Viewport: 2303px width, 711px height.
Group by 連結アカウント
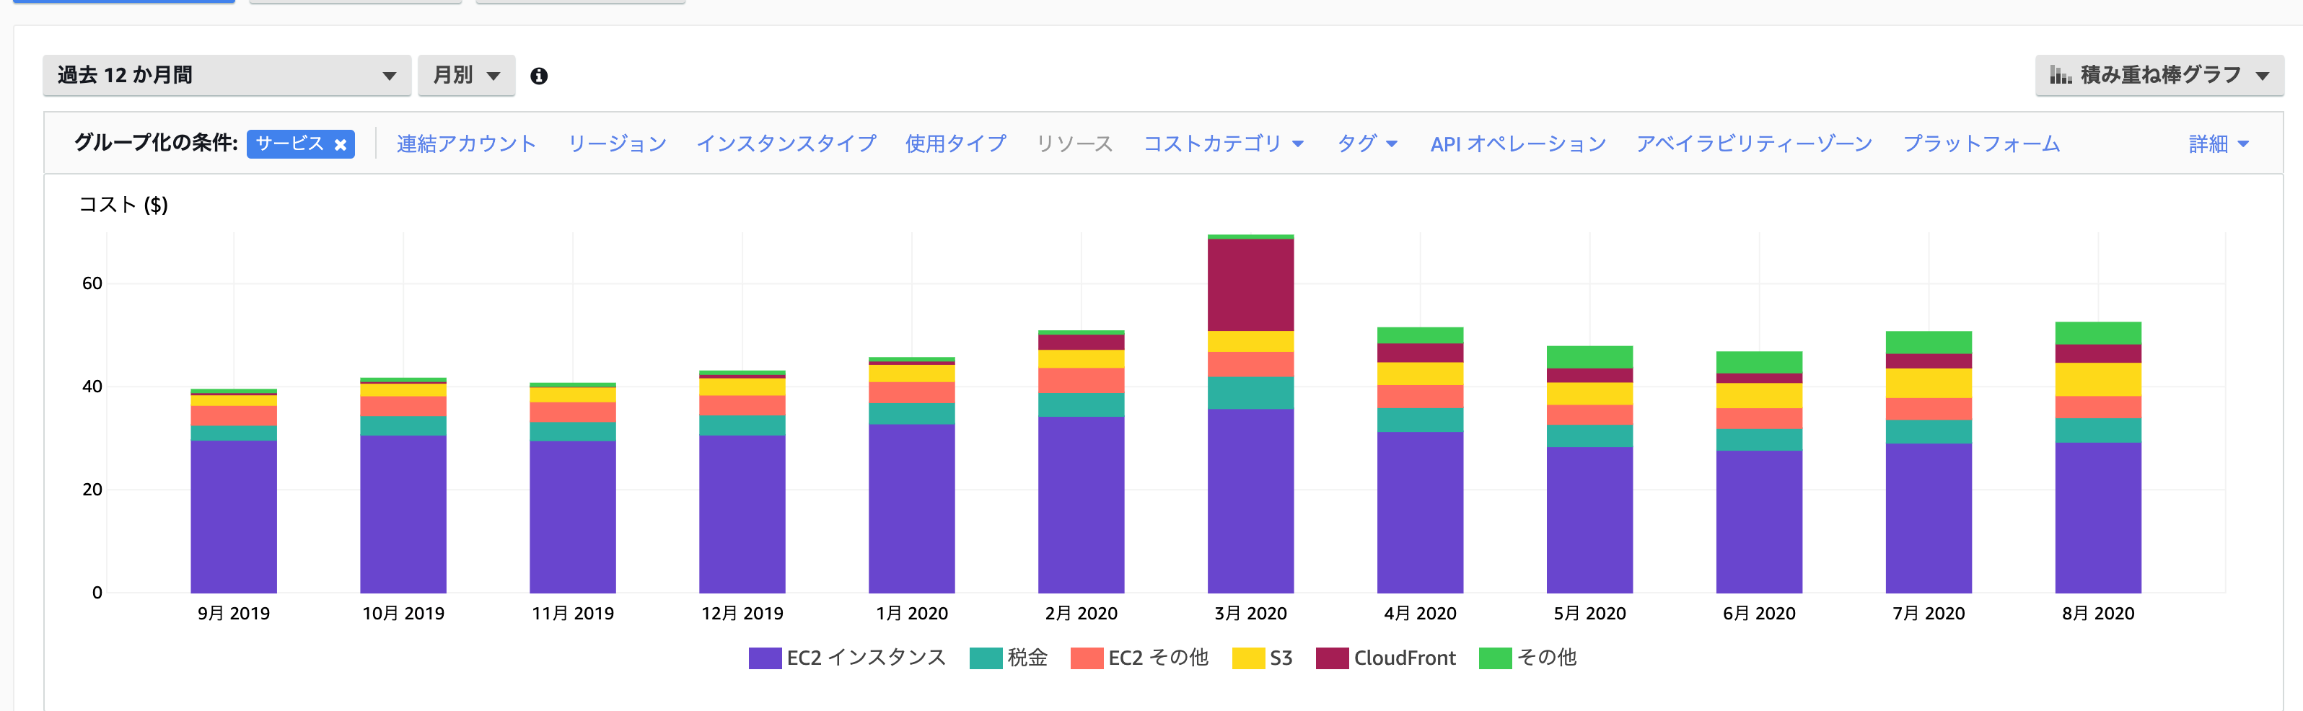tap(466, 144)
